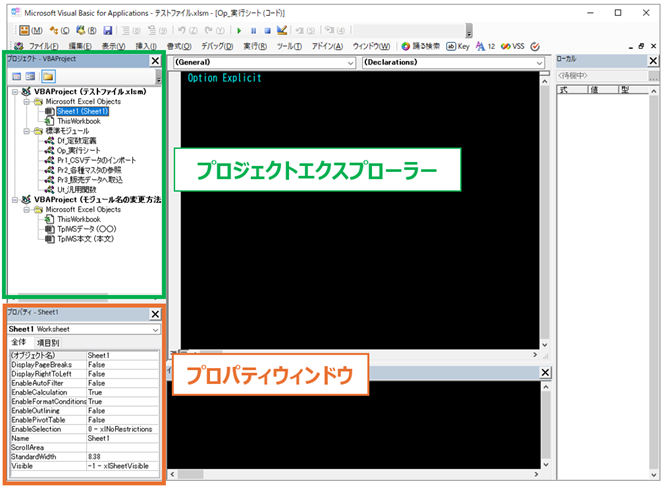Click the Excel icon left of ファイル menu
Screen dimensions: 663x488
19,46
